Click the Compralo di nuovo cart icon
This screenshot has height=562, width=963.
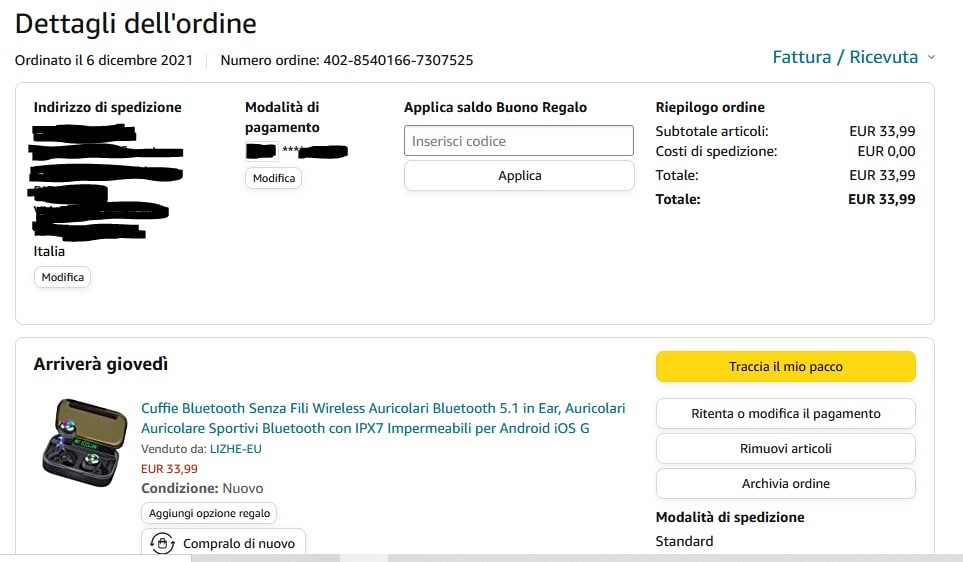coord(162,543)
